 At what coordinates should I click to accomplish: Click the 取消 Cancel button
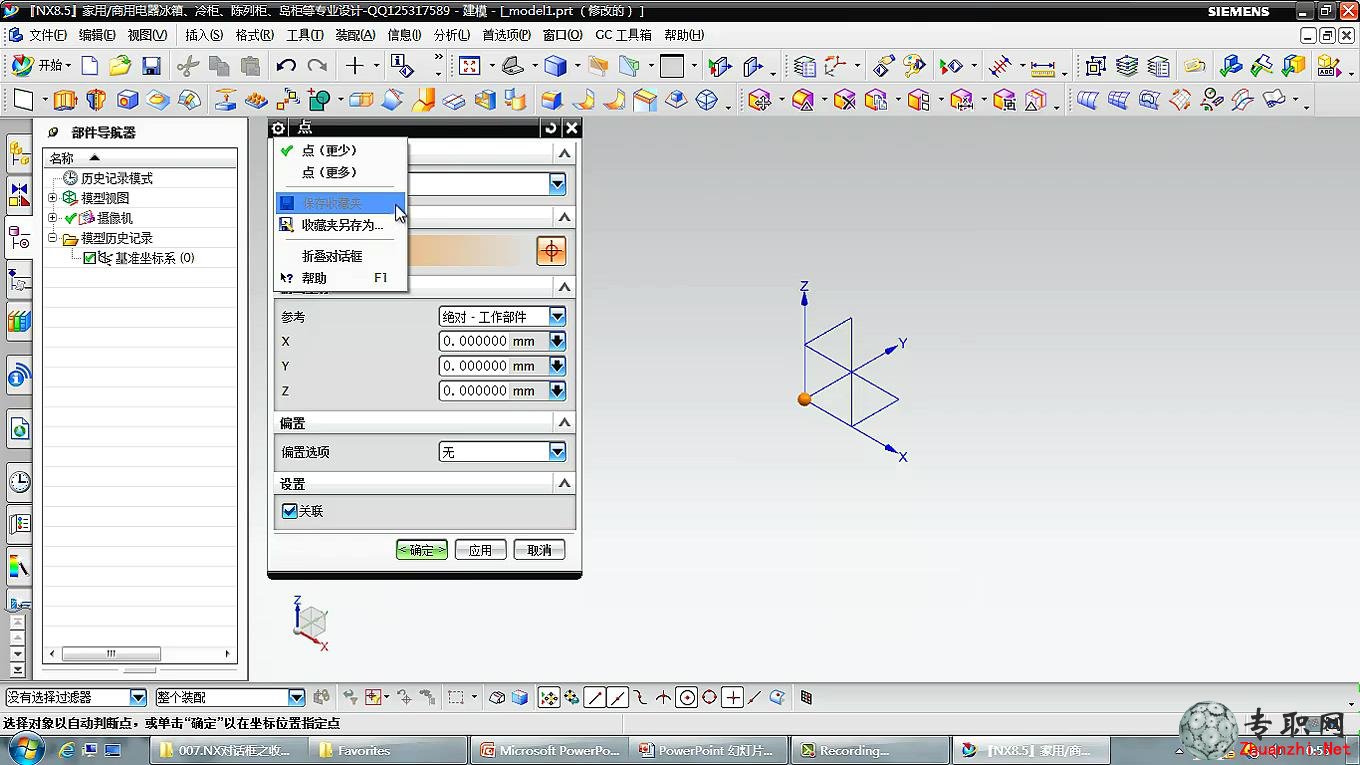tap(539, 550)
